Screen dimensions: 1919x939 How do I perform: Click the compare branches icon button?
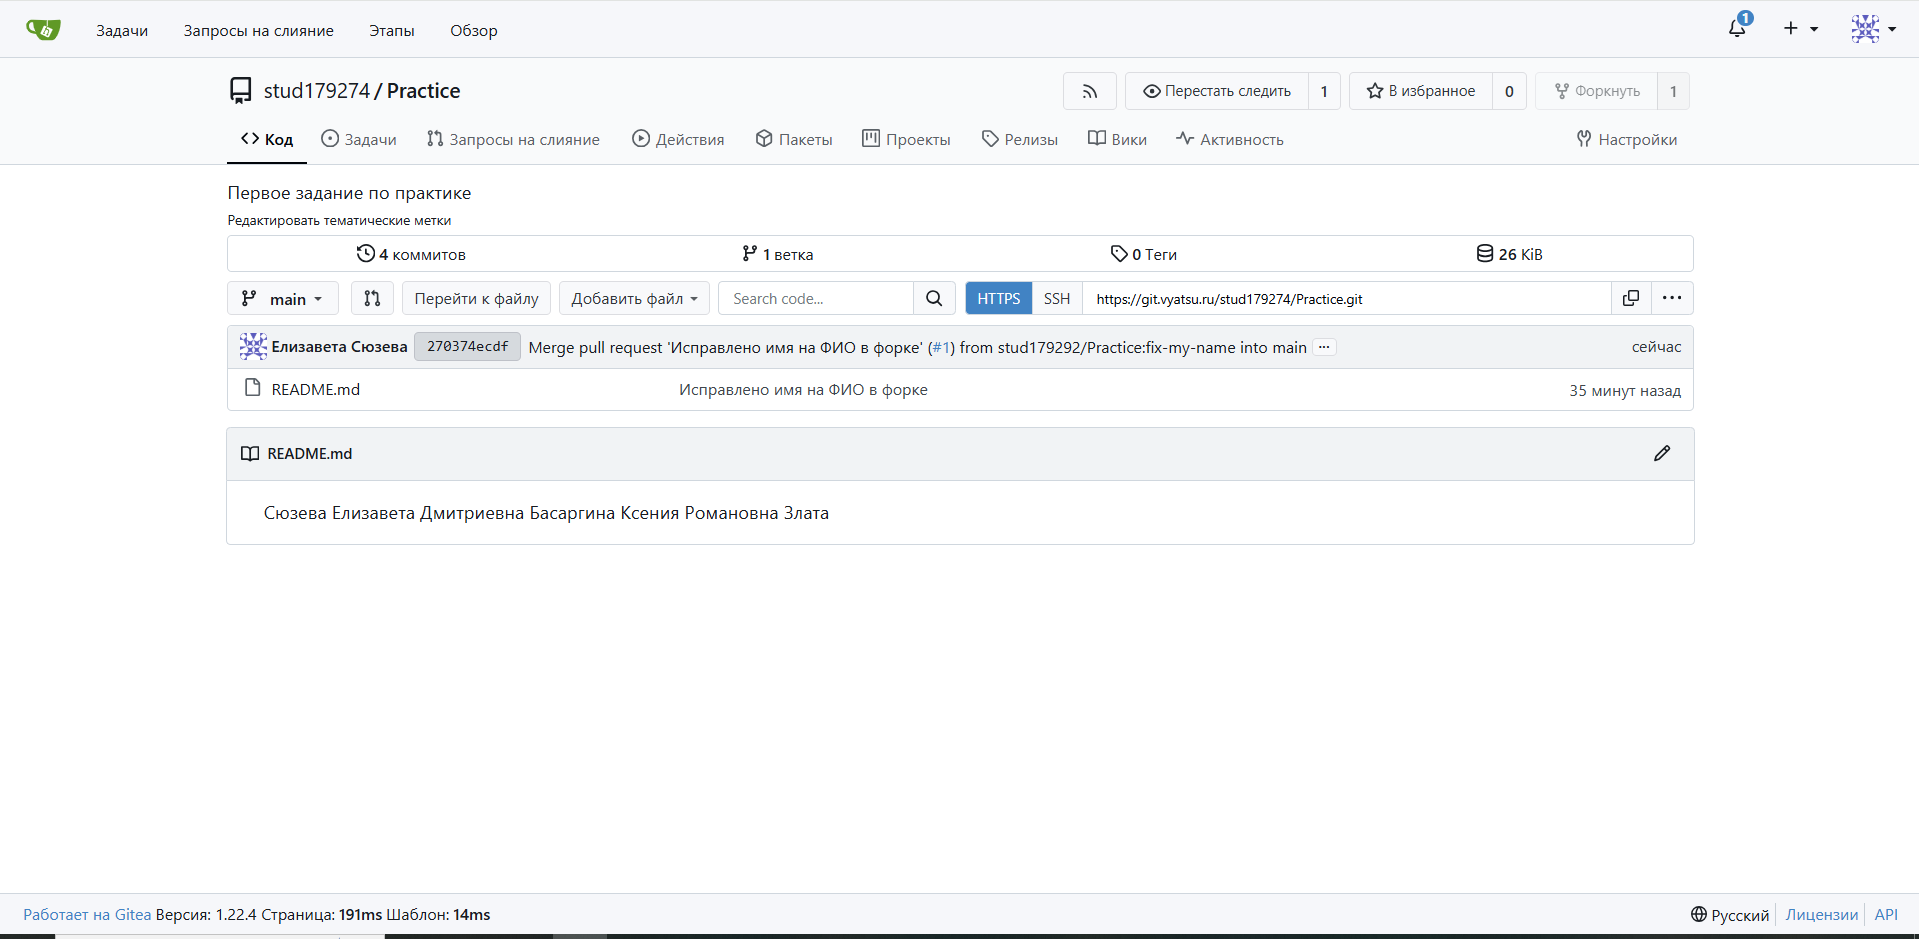[372, 298]
